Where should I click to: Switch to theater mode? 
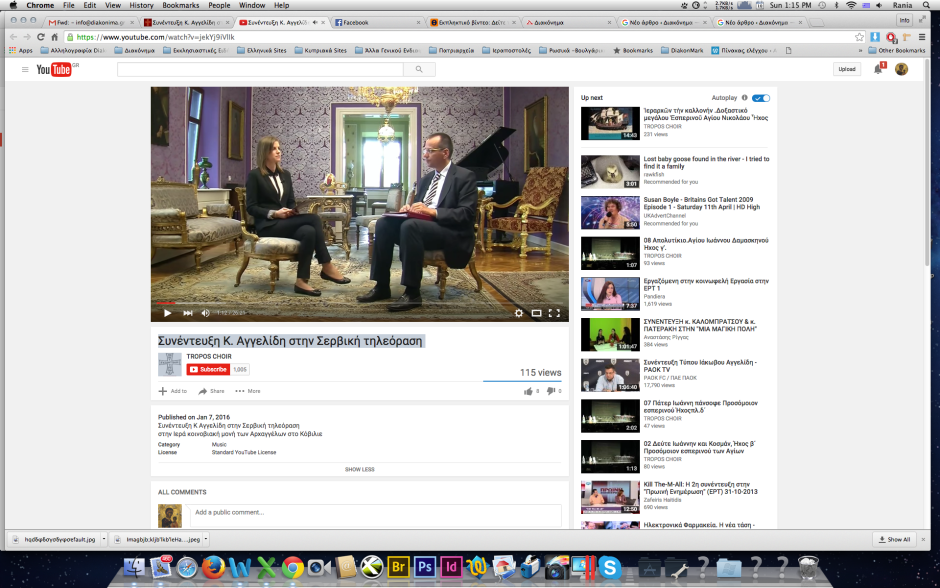pyautogui.click(x=536, y=313)
